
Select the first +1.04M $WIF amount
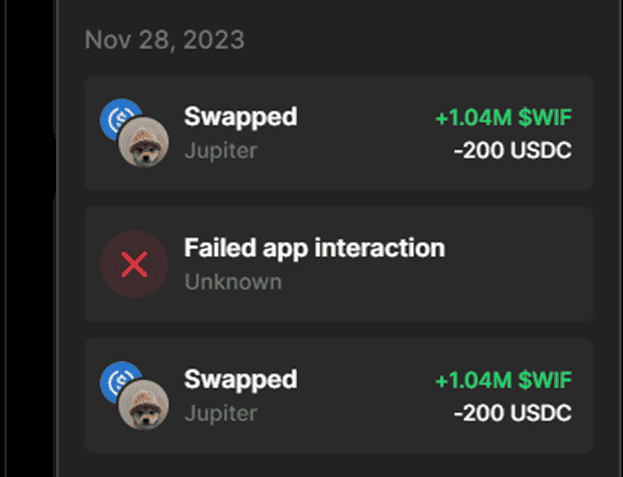click(503, 118)
